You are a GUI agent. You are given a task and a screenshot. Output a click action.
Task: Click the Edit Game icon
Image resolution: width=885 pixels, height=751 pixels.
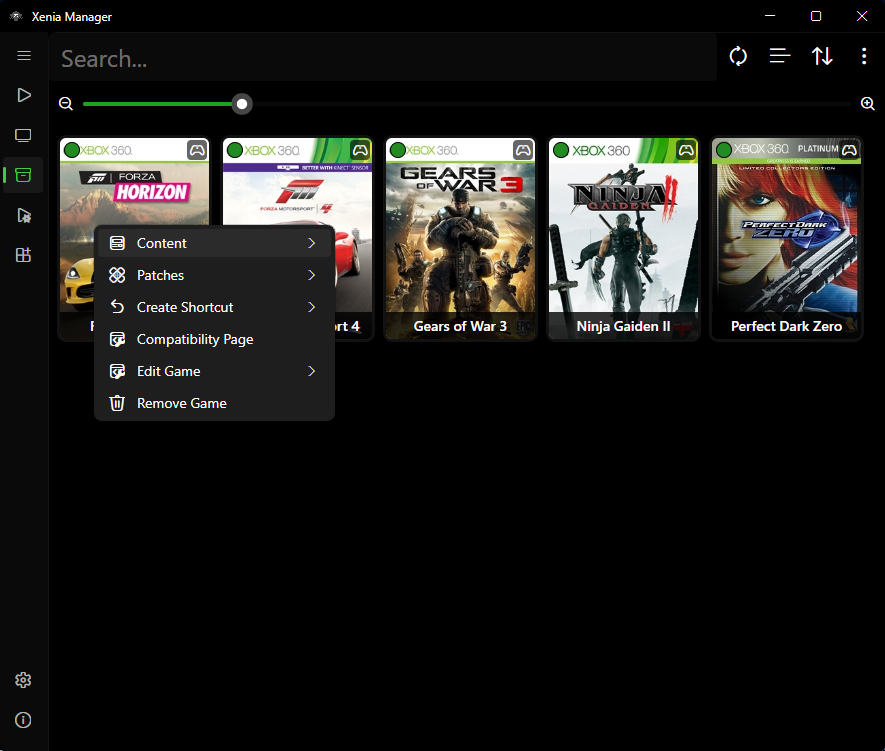coord(117,371)
